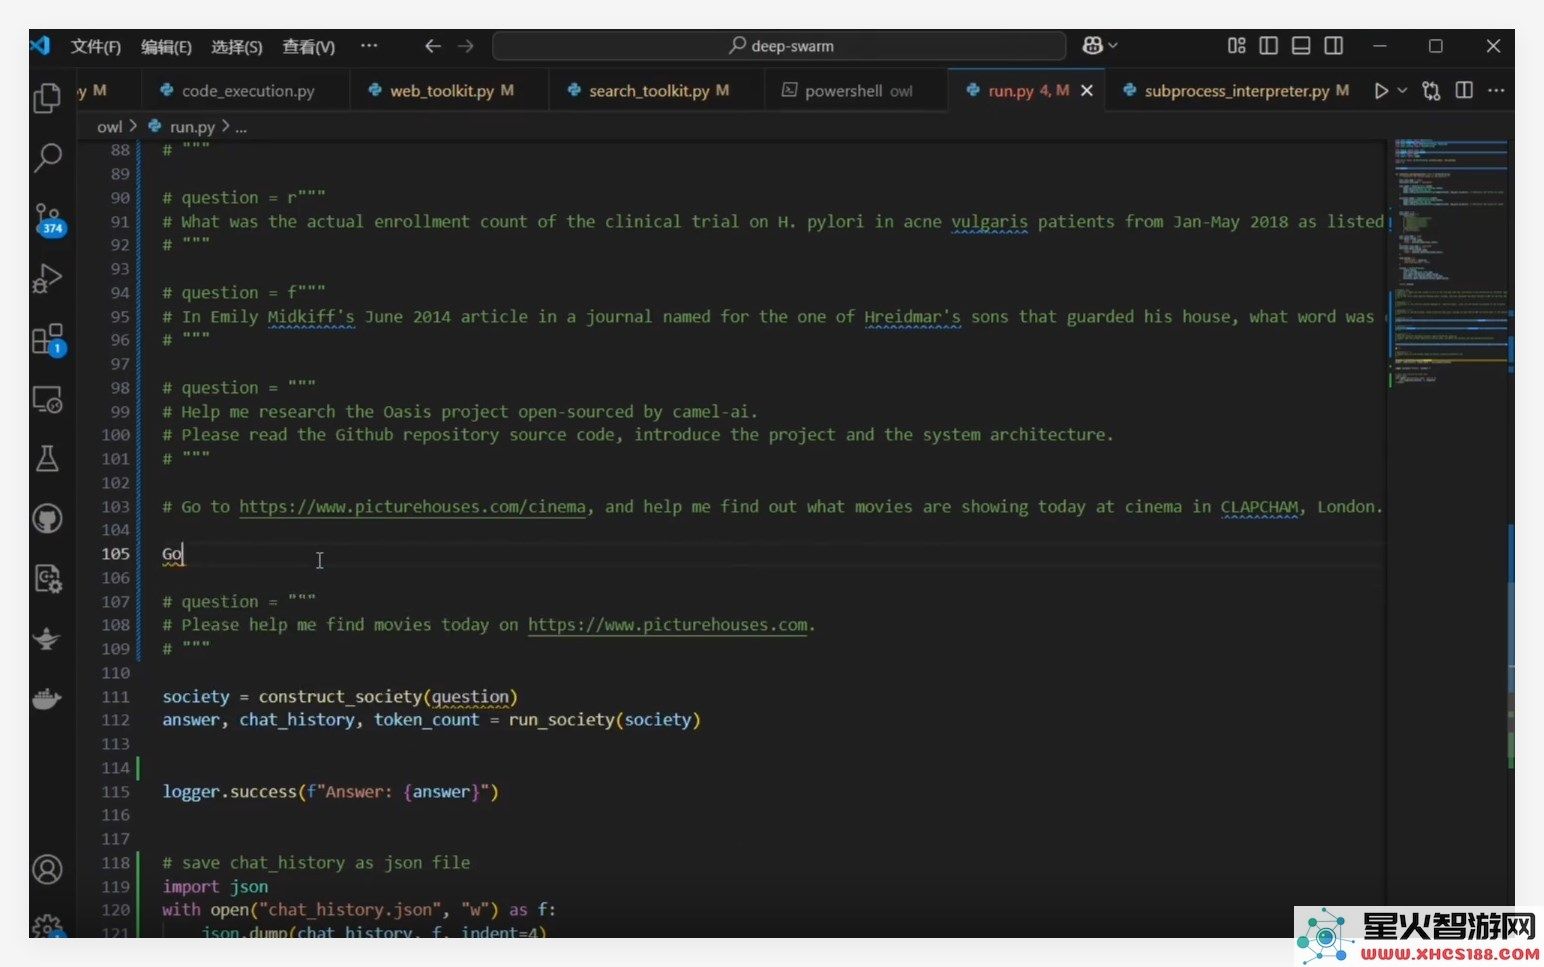Open the picturehouses.com/cinema link on line 103
This screenshot has width=1544, height=967.
pyautogui.click(x=412, y=507)
